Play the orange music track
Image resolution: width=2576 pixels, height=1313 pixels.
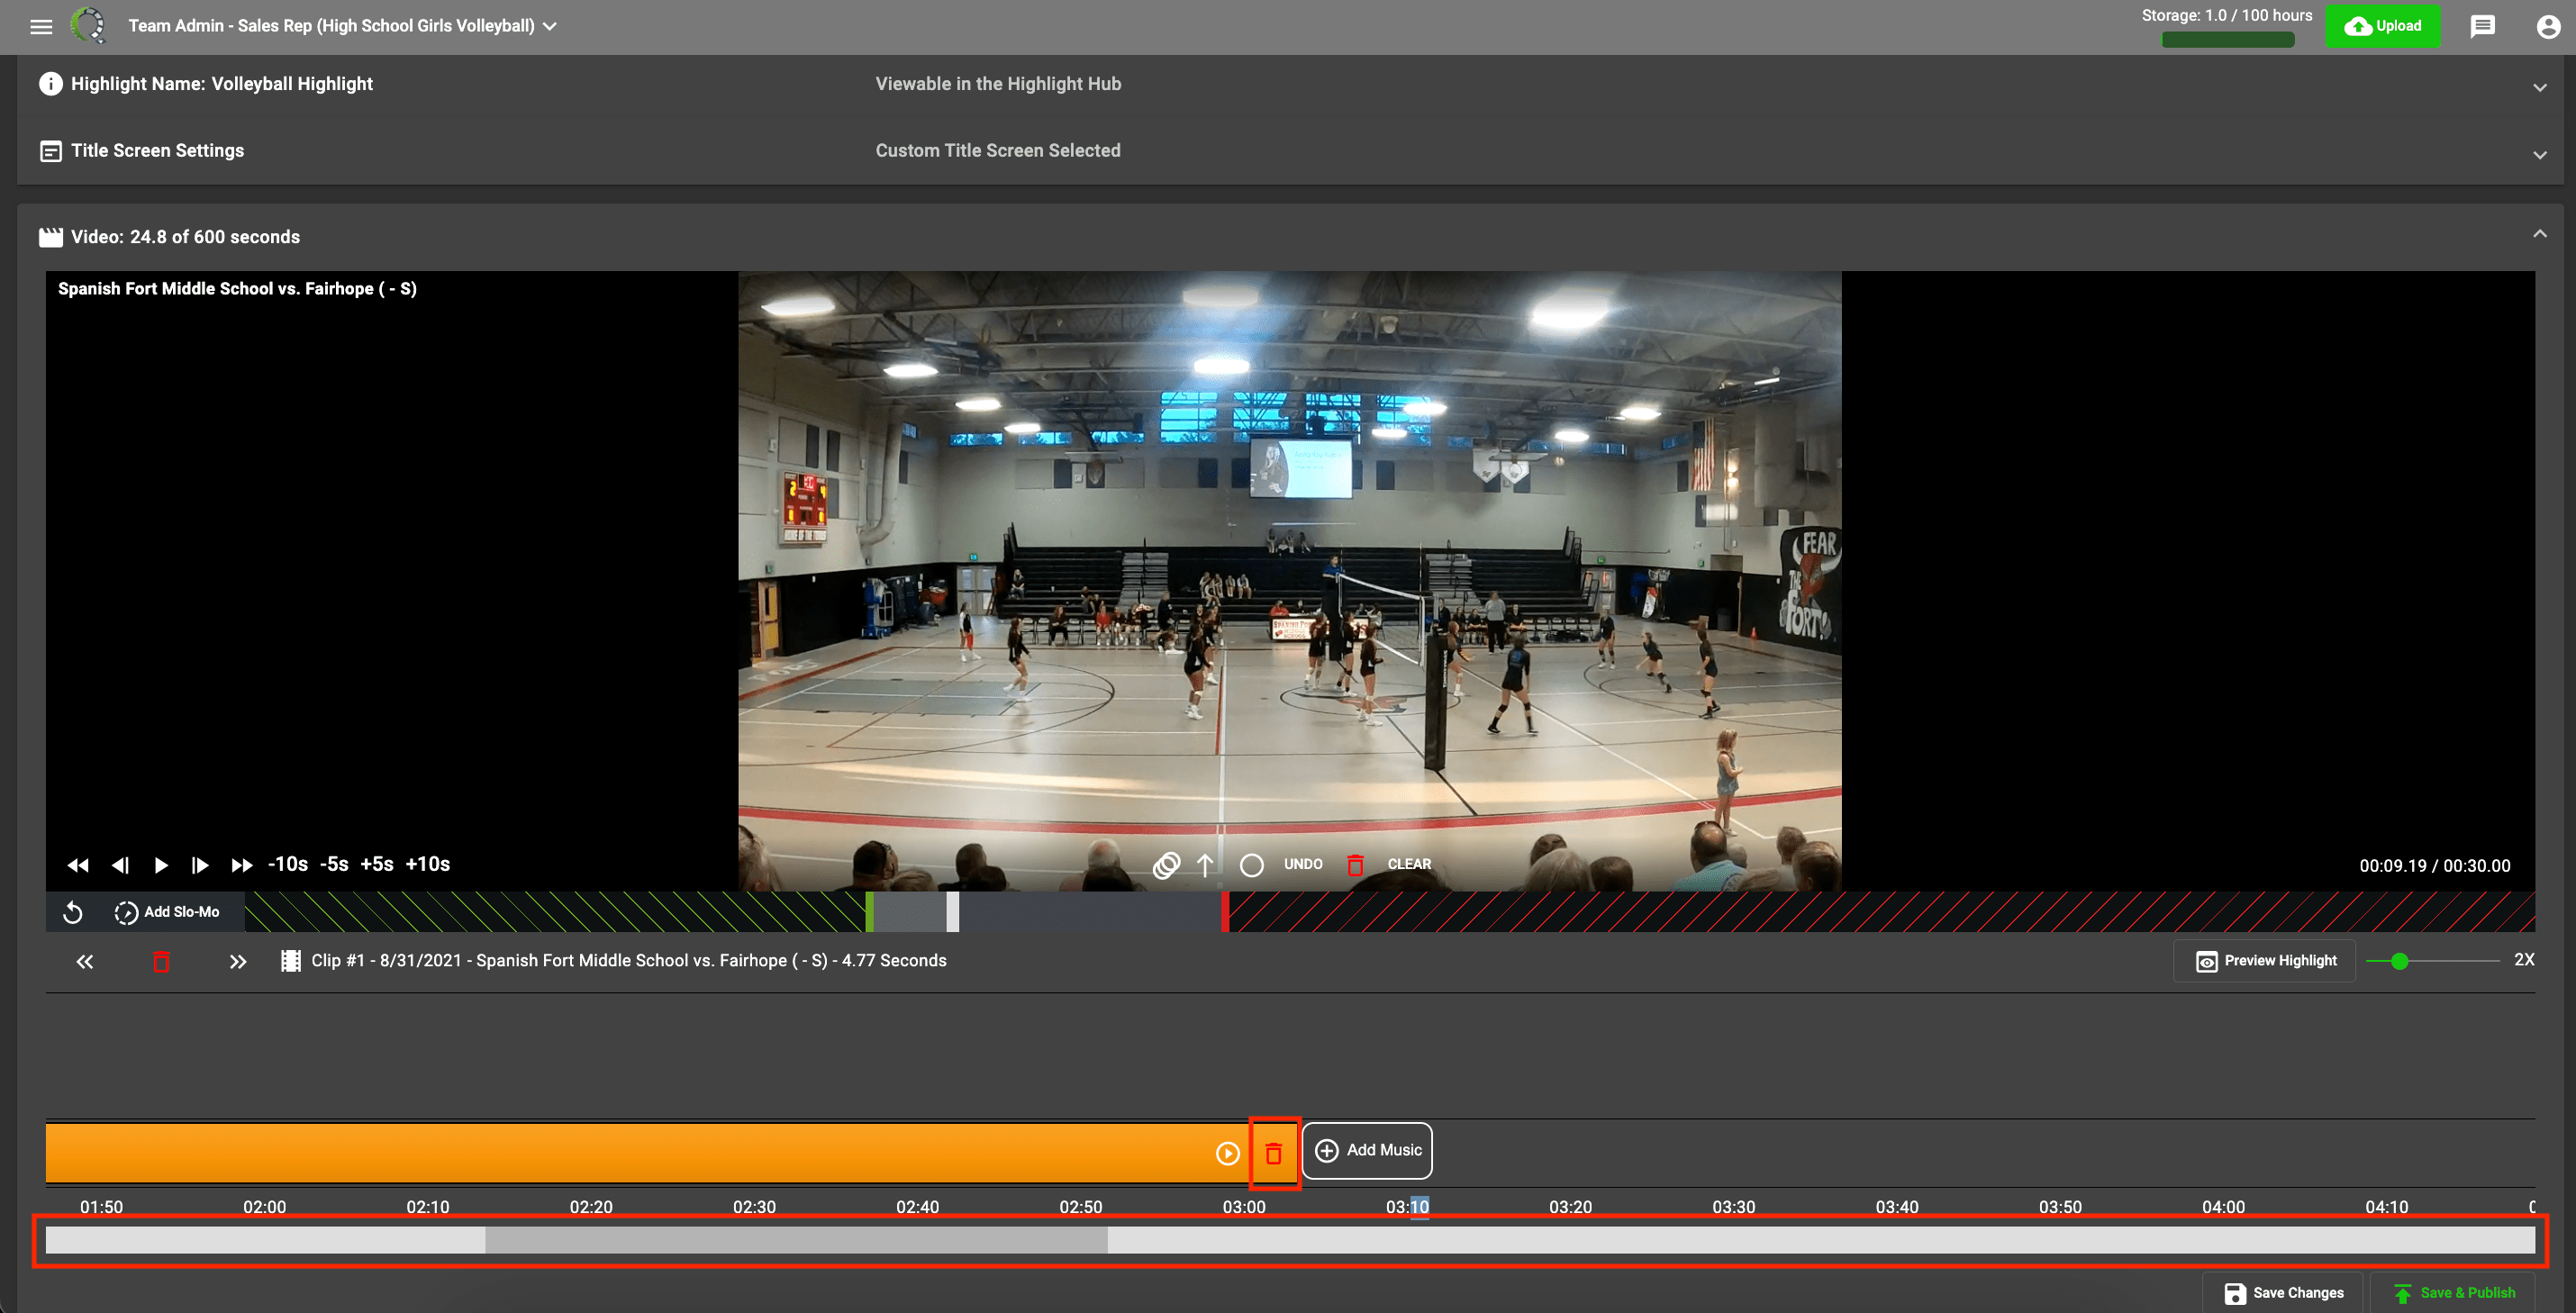tap(1227, 1153)
